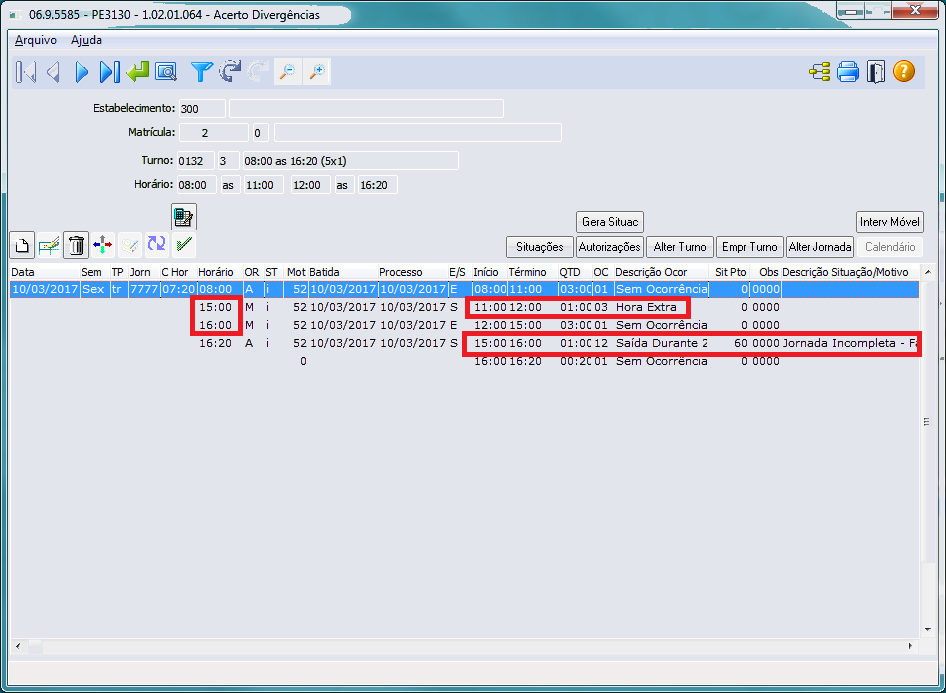Click the Jornada Incompleta situation text
The width and height of the screenshot is (946, 693).
tap(849, 343)
